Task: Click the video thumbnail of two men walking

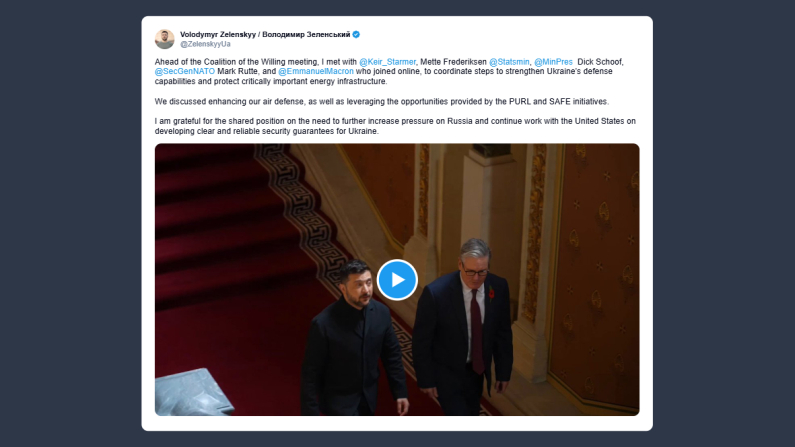Action: coord(397,280)
